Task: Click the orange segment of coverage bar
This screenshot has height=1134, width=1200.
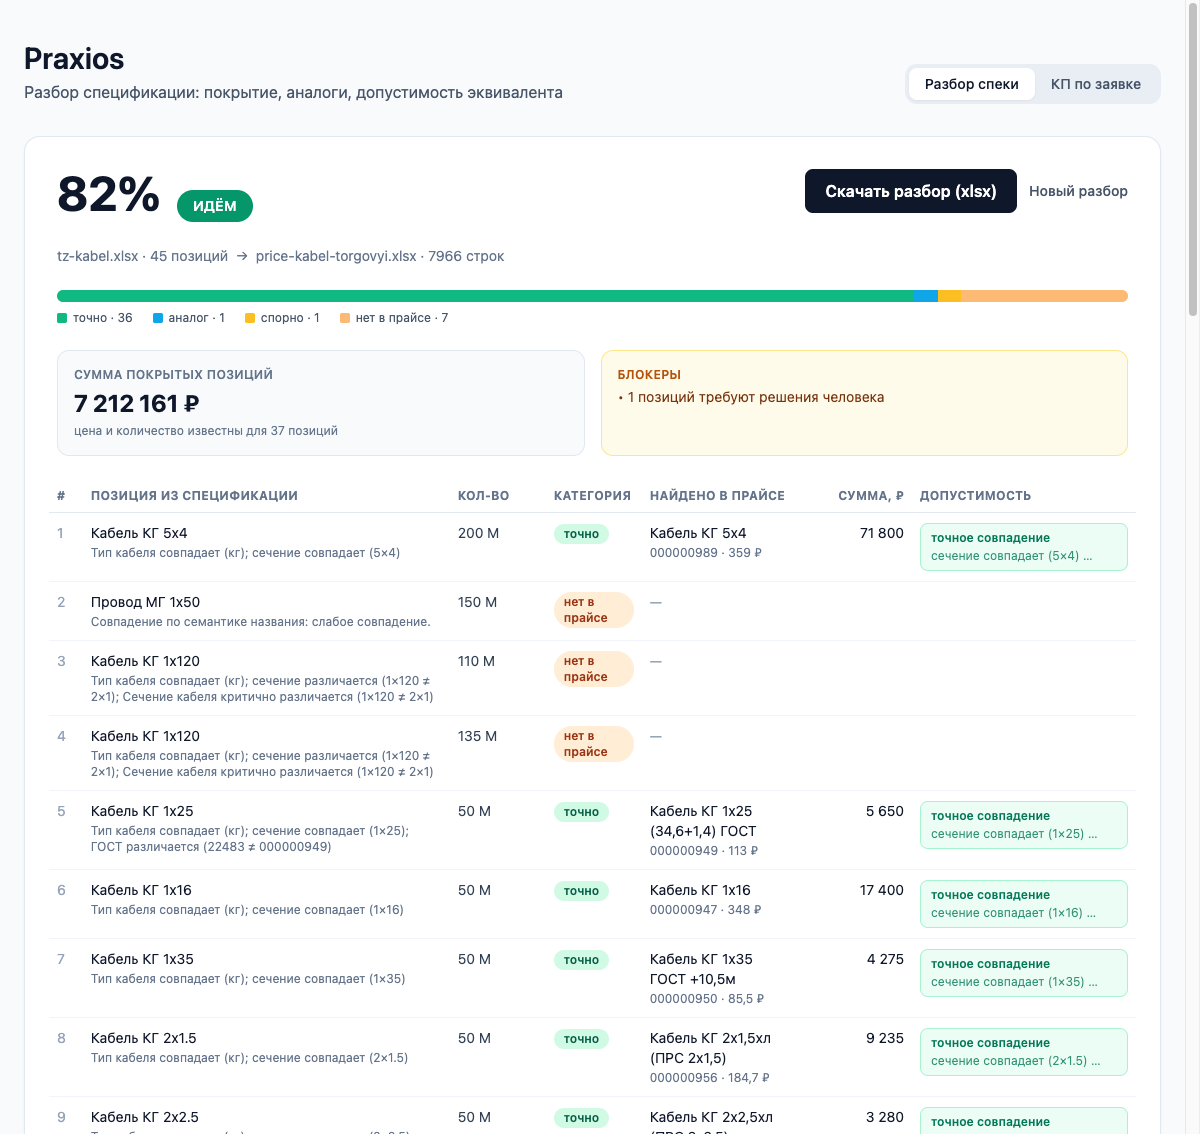Action: 1044,296
